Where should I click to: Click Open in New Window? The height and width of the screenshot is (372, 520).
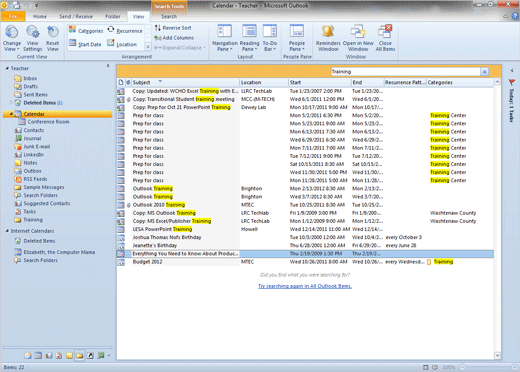click(x=358, y=39)
